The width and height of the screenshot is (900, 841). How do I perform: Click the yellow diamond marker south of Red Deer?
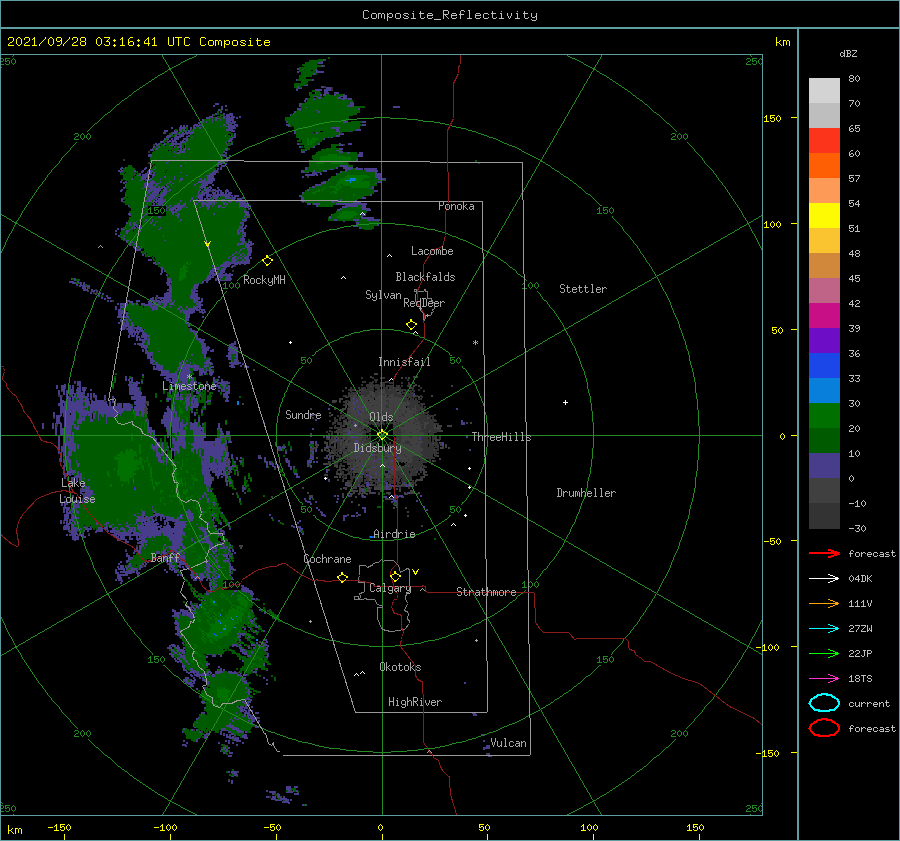(412, 325)
